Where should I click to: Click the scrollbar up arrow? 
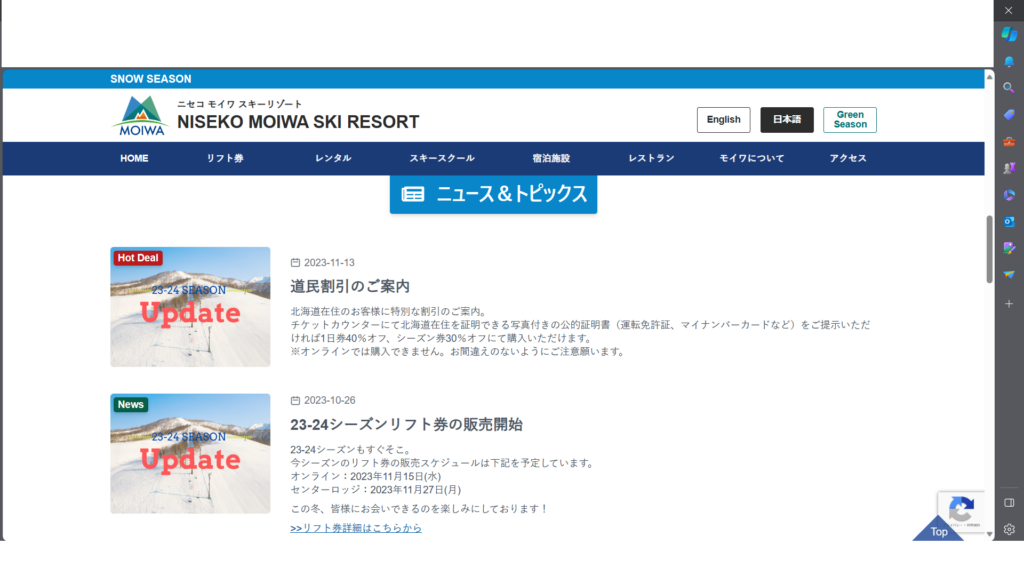989,77
